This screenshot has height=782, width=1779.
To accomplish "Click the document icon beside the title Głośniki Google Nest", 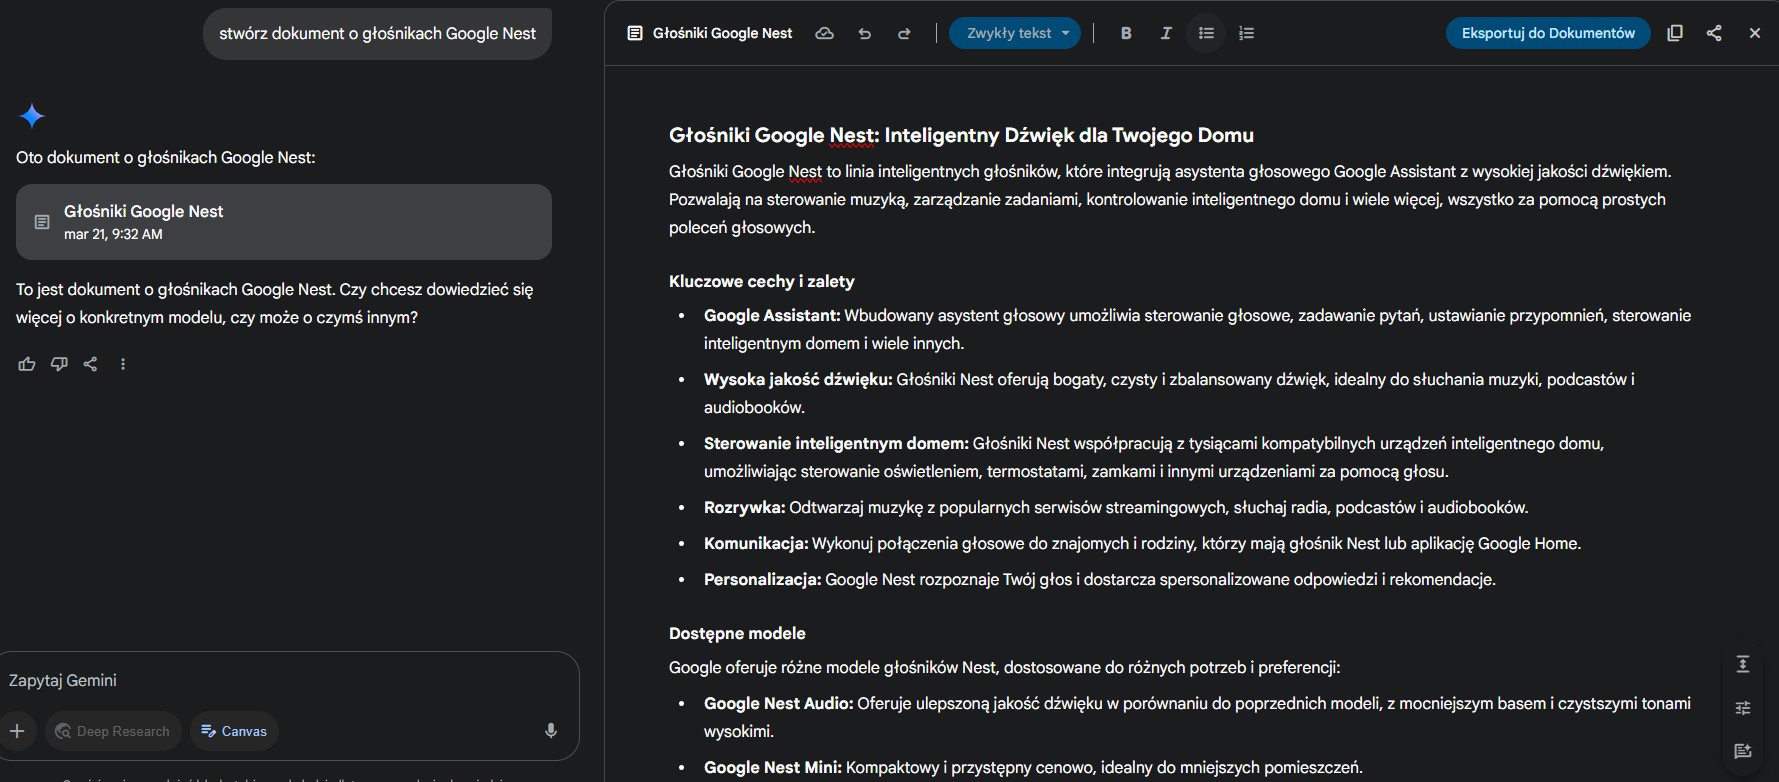I will (634, 33).
